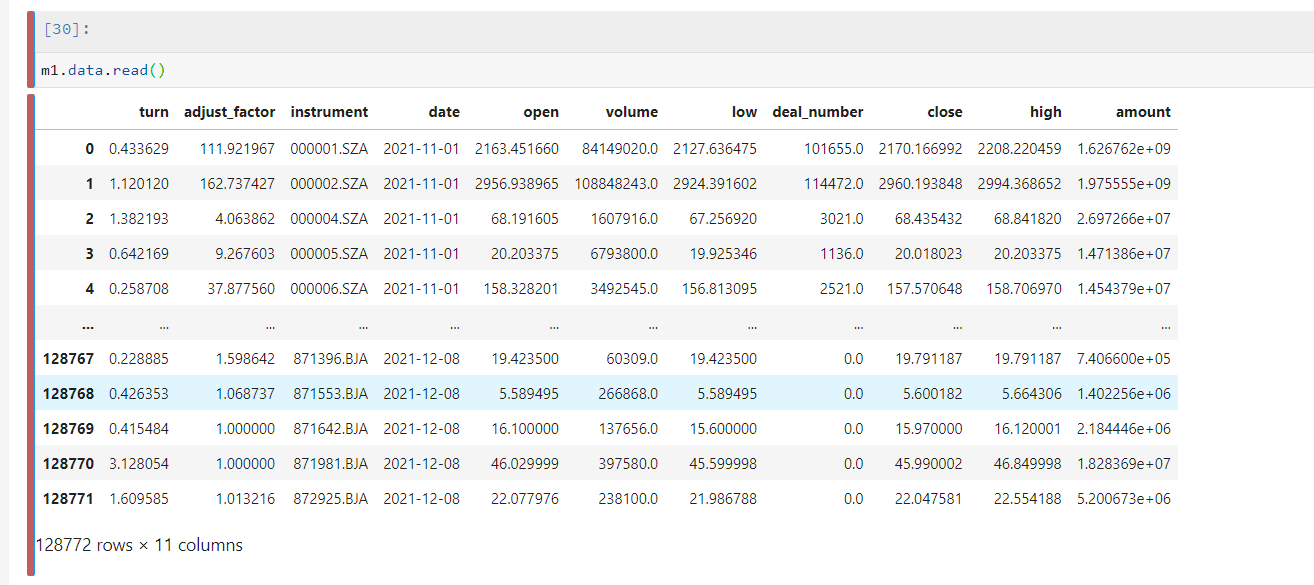1314x585 pixels.
Task: Click row index 128770
Action: pos(69,464)
